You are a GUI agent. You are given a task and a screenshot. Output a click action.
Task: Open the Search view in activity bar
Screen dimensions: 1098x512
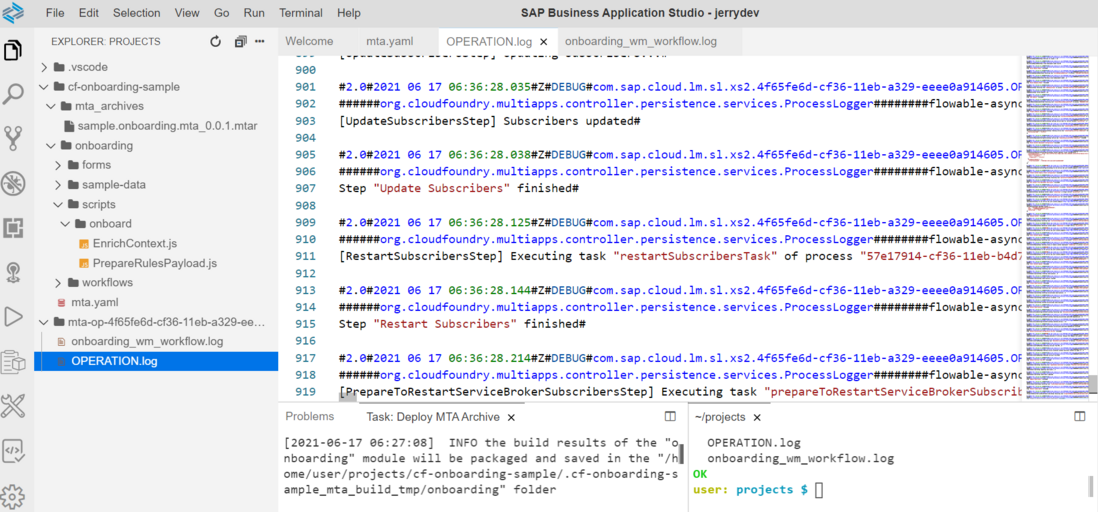coord(13,94)
